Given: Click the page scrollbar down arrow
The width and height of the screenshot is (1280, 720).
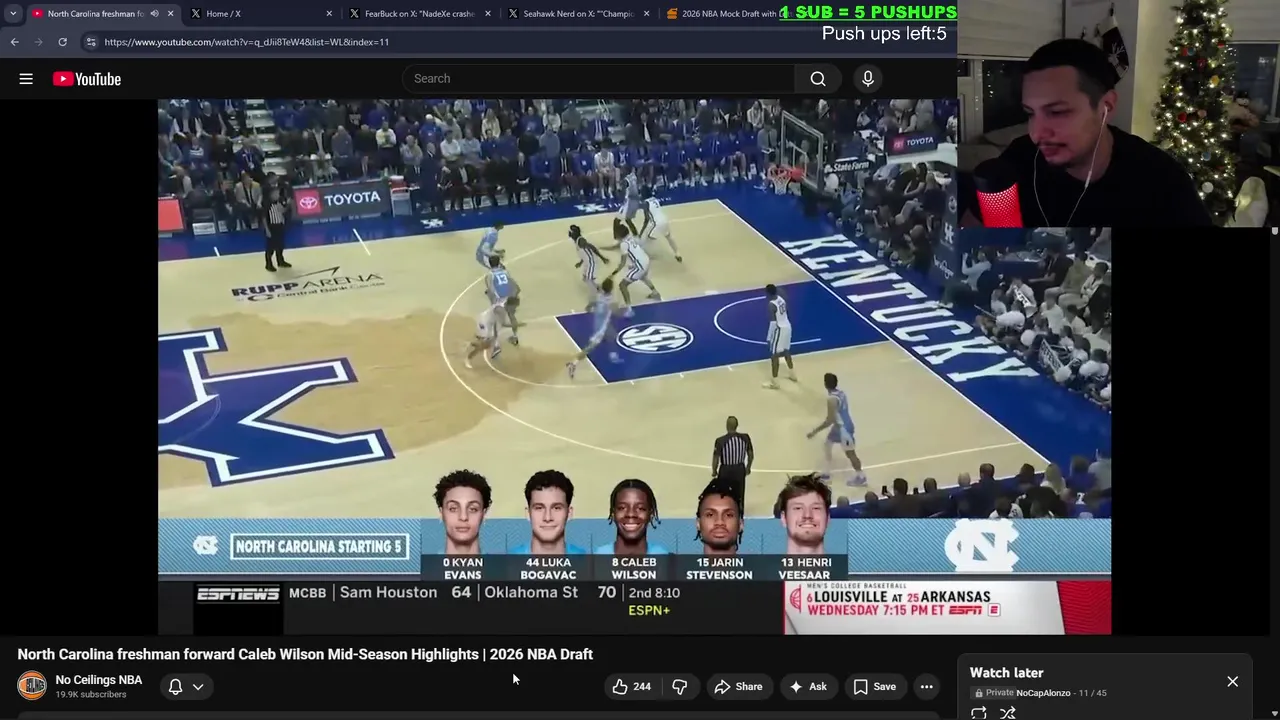Looking at the screenshot, I should pyautogui.click(x=1274, y=715).
